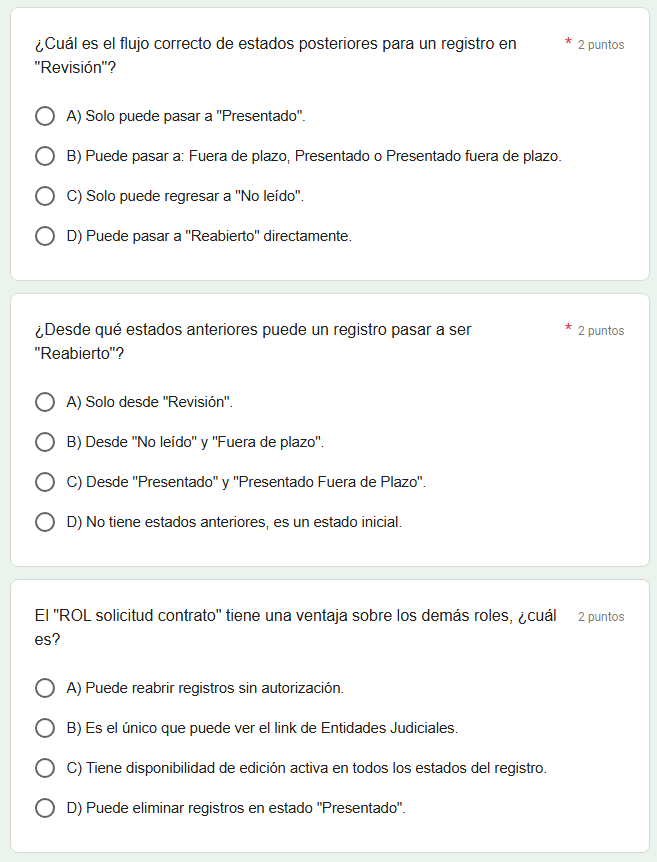Choose B) Fuera de plazo, Presentado option

[45, 156]
